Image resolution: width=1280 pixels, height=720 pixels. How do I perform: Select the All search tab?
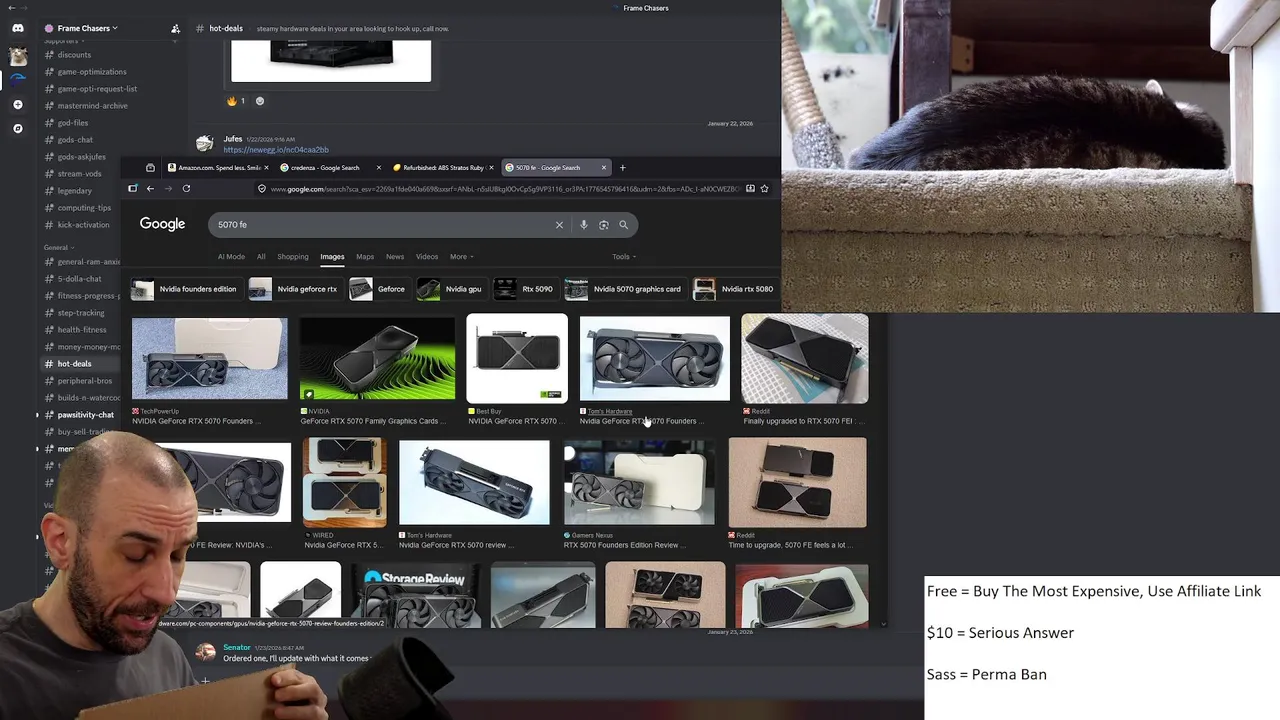click(x=261, y=256)
